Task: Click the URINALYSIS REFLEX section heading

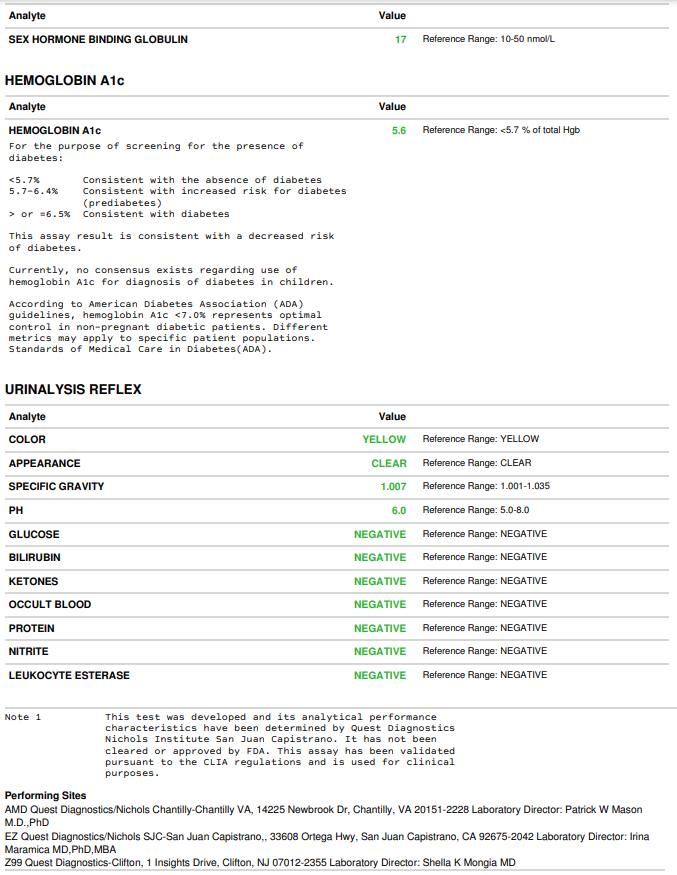Action: tap(73, 390)
